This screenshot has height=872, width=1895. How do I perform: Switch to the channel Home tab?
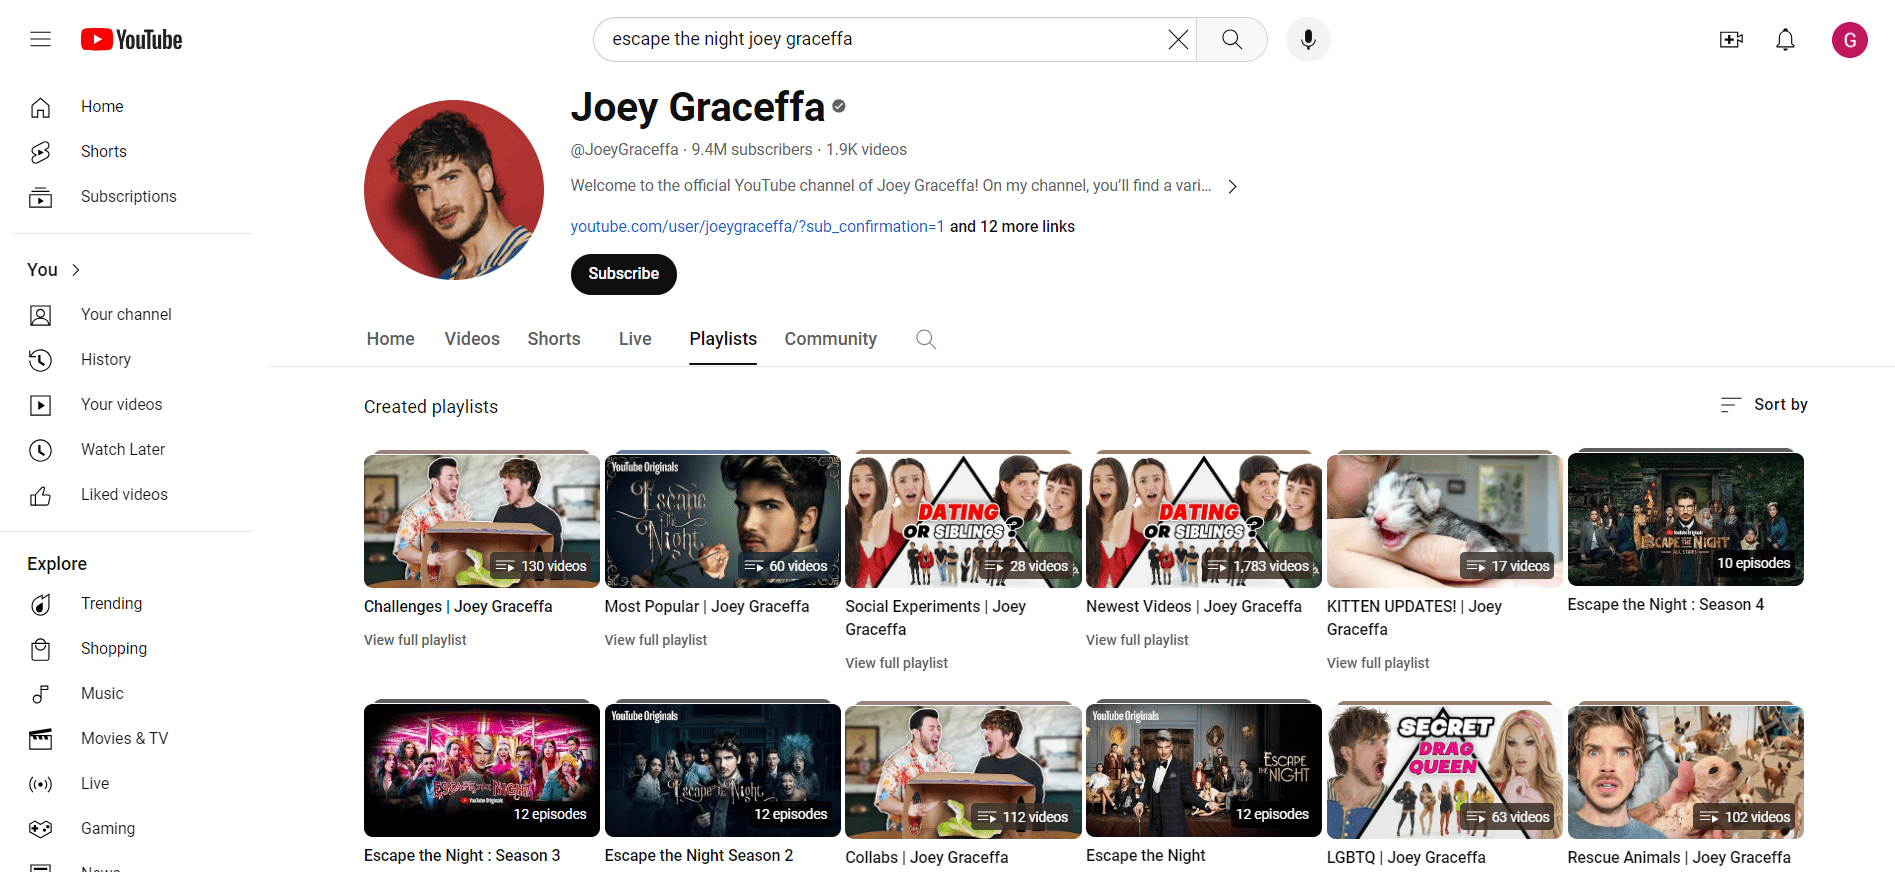click(x=390, y=339)
